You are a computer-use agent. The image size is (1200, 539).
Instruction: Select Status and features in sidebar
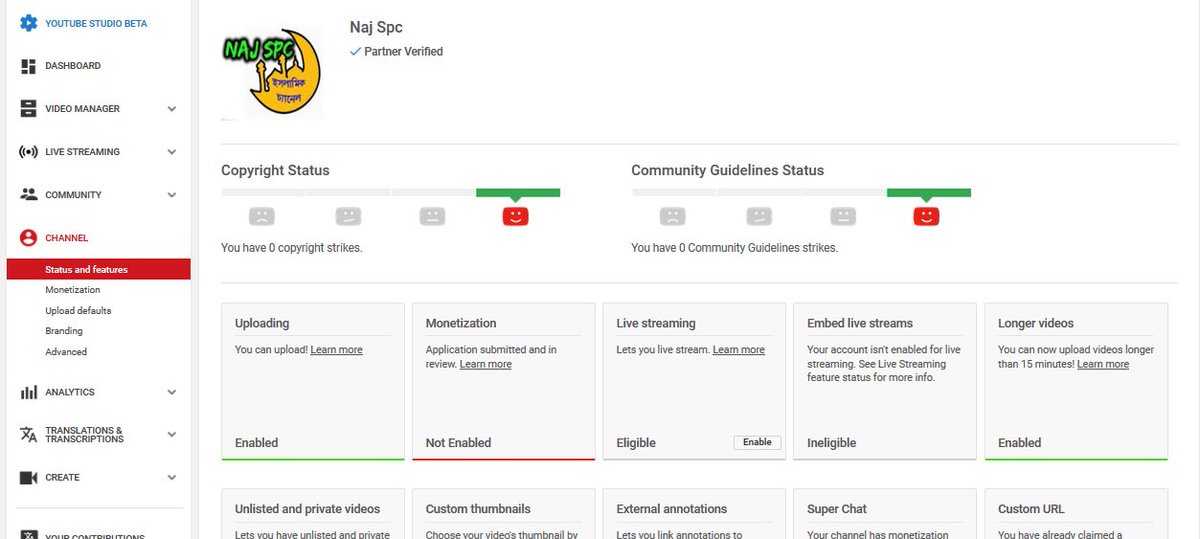point(98,269)
